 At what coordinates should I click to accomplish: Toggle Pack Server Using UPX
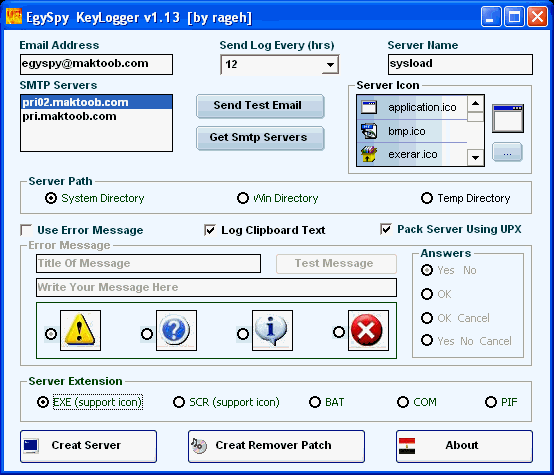(x=385, y=229)
